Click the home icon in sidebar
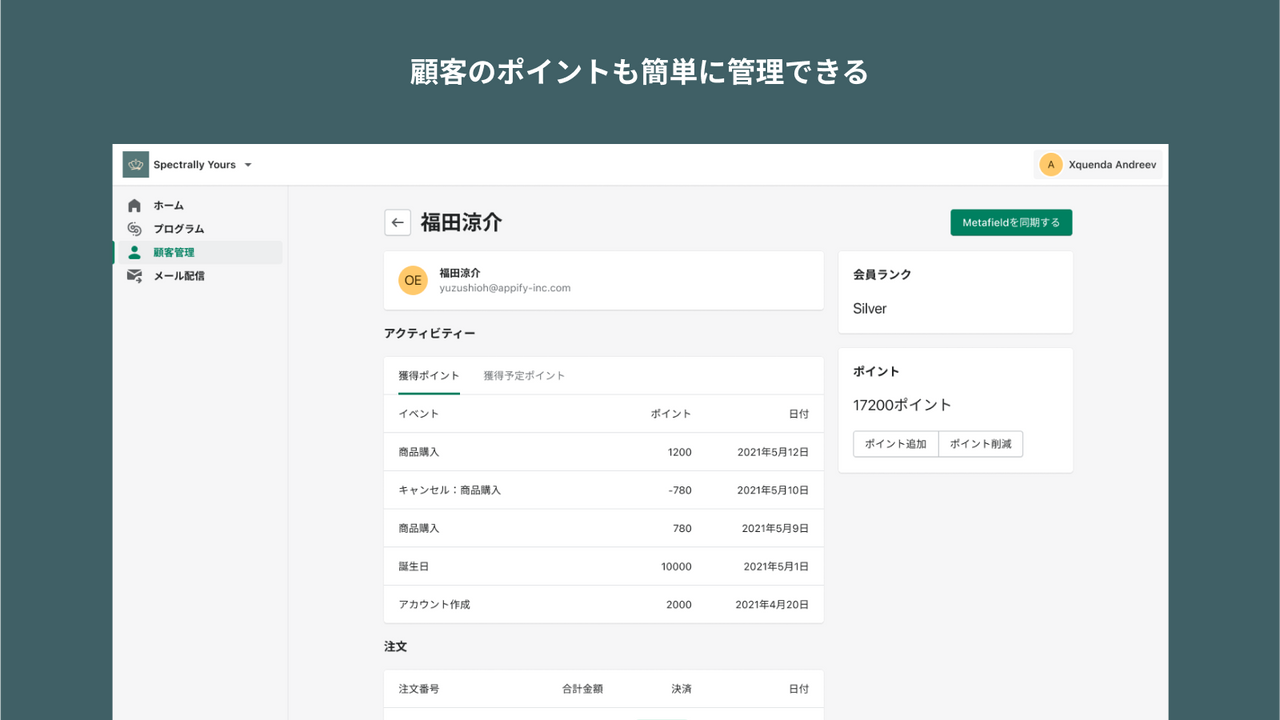 click(135, 205)
